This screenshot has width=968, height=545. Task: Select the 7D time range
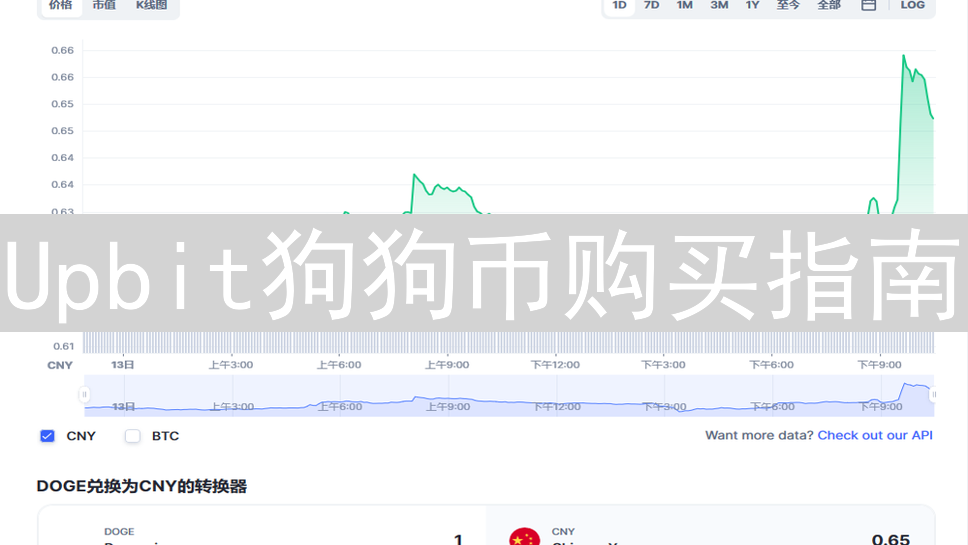point(651,6)
